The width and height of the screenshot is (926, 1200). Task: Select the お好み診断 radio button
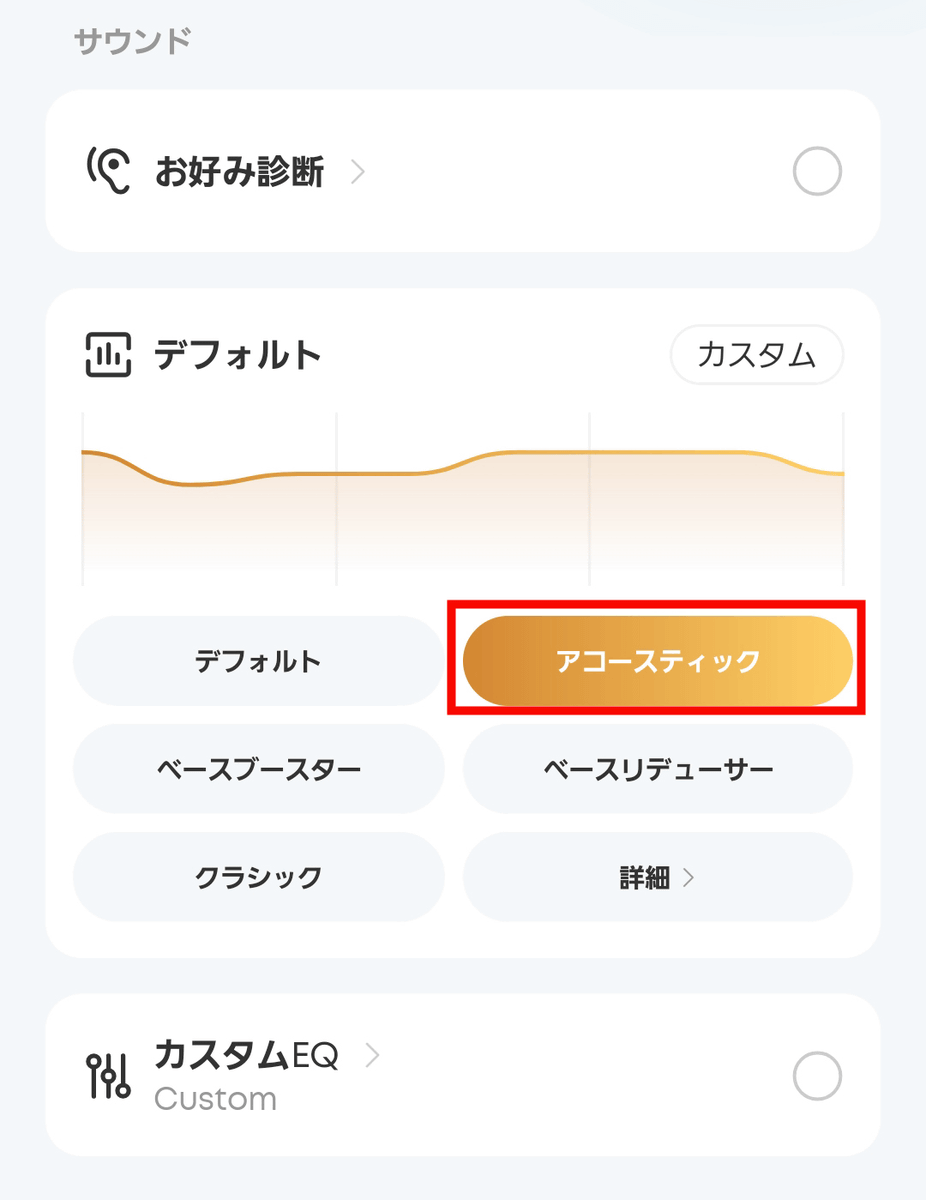click(x=817, y=172)
